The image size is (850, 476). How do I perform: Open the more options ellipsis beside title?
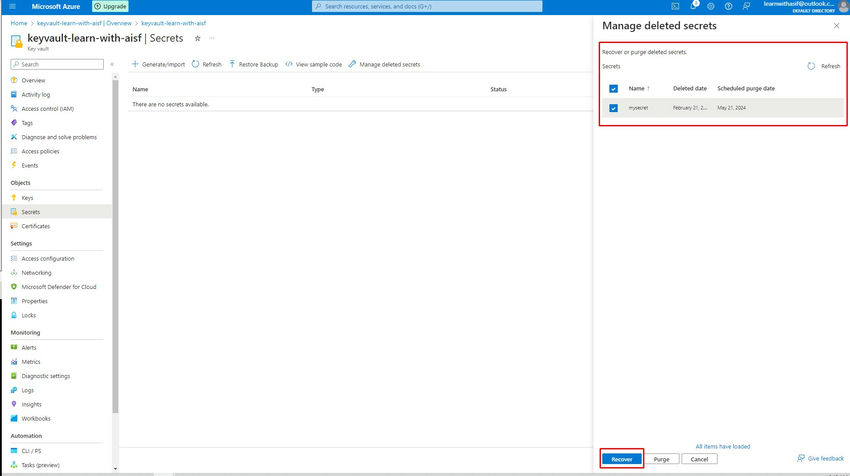pos(211,38)
